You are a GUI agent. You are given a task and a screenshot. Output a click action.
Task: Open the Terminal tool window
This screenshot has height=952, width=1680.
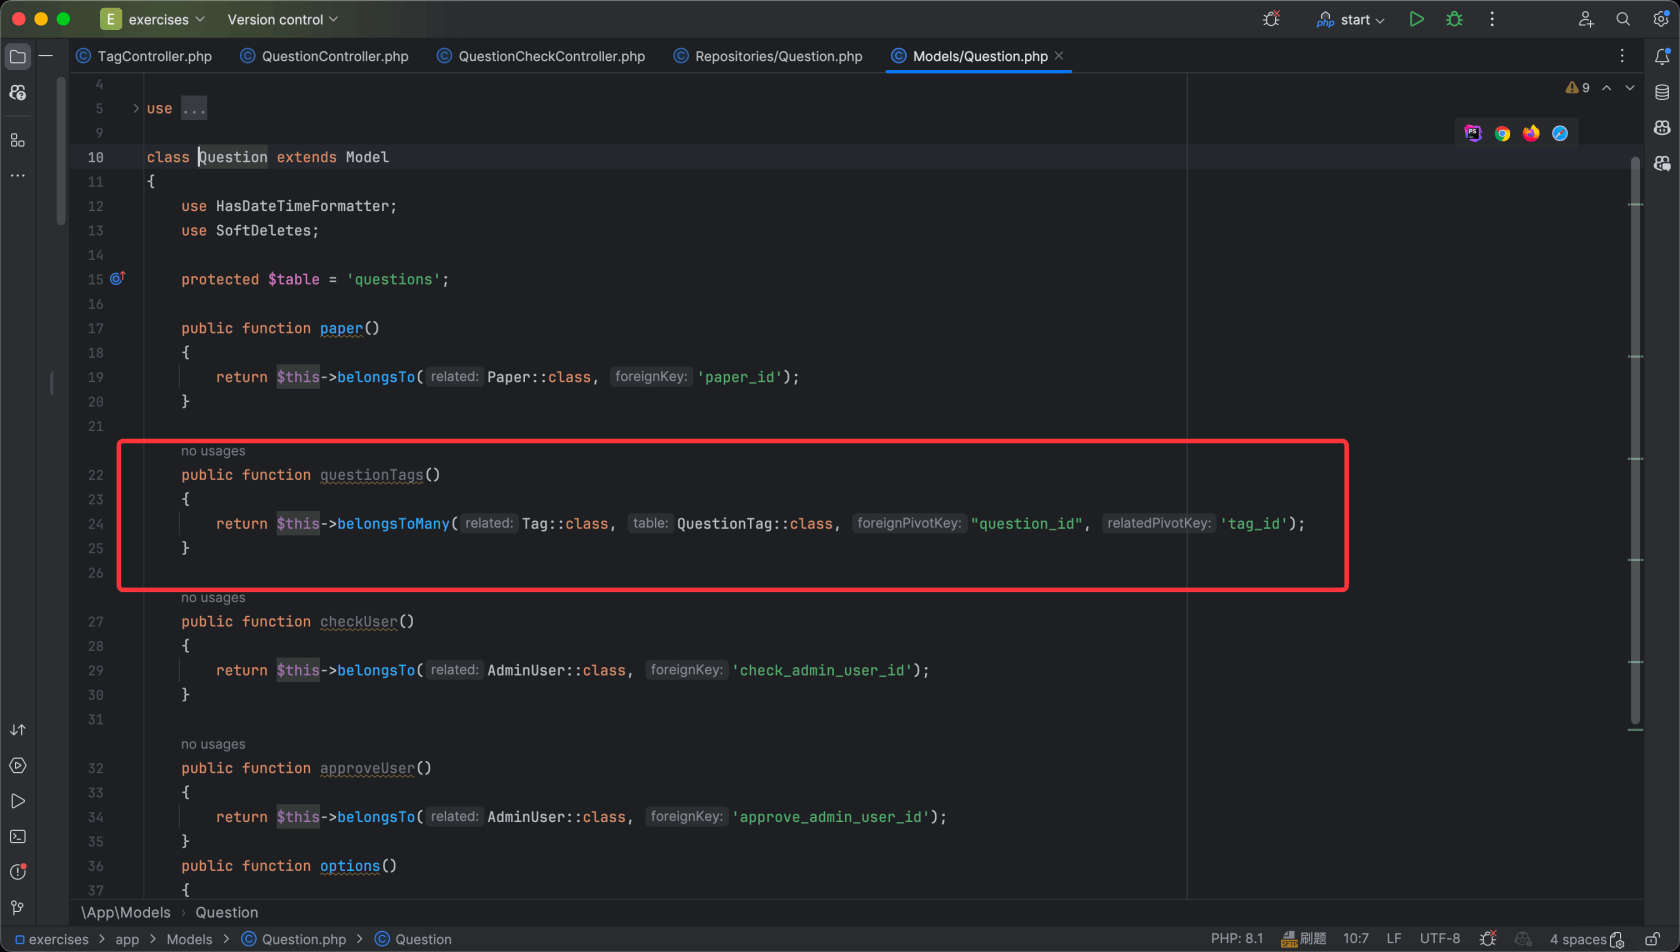pos(17,837)
